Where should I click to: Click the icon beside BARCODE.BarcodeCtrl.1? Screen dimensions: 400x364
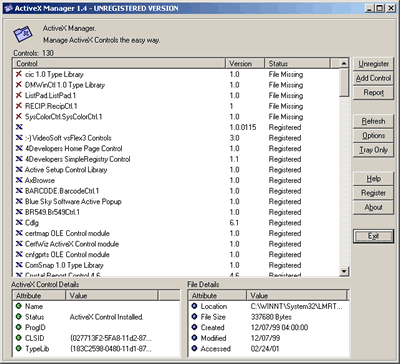[x=19, y=191]
